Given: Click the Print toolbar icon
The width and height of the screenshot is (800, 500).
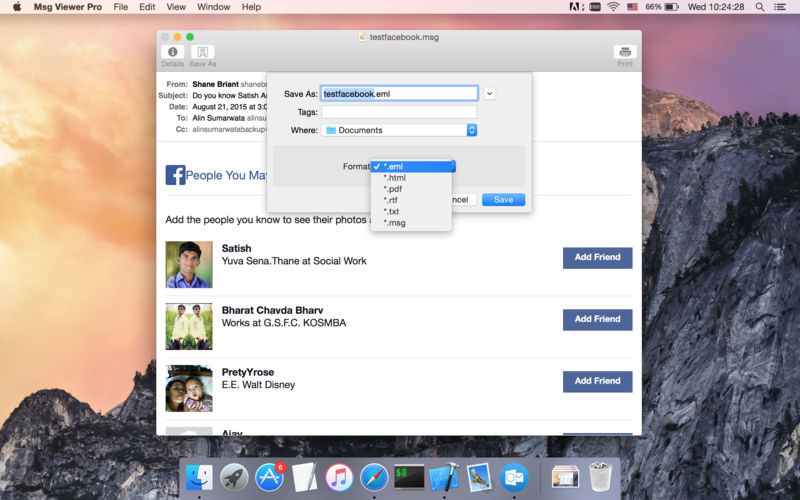Looking at the screenshot, I should [x=625, y=52].
